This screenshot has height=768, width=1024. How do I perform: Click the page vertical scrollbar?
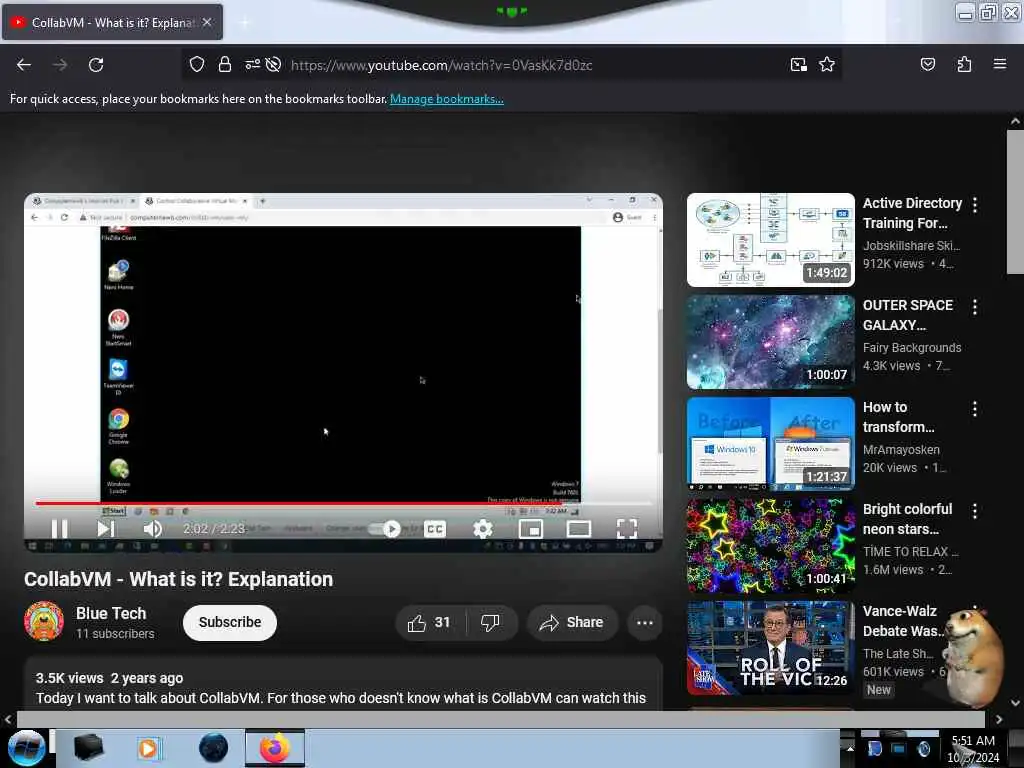(x=1015, y=202)
